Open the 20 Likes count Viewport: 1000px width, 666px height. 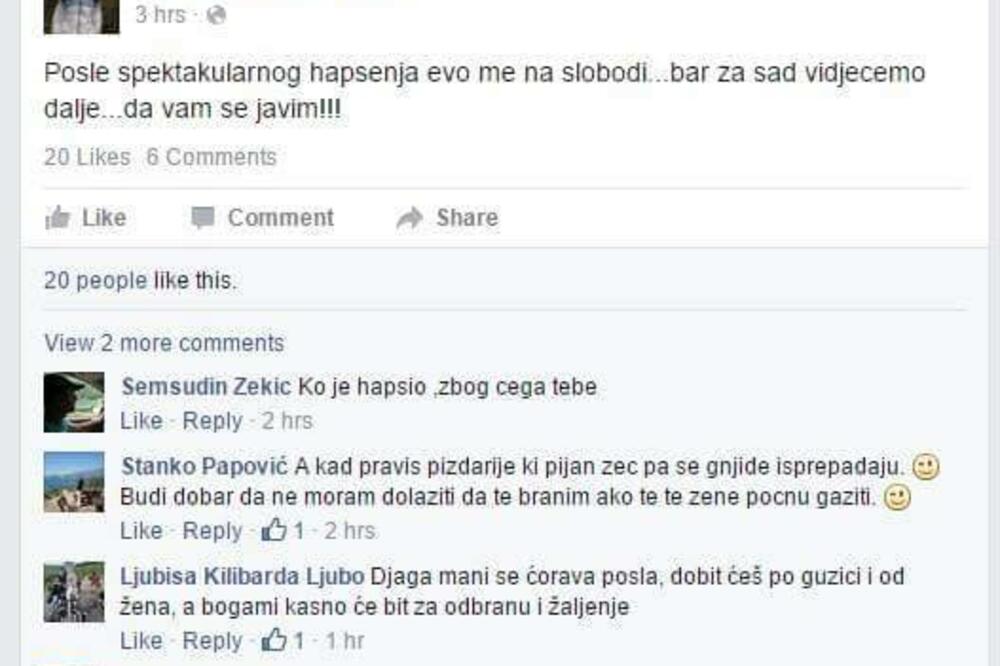(x=87, y=157)
